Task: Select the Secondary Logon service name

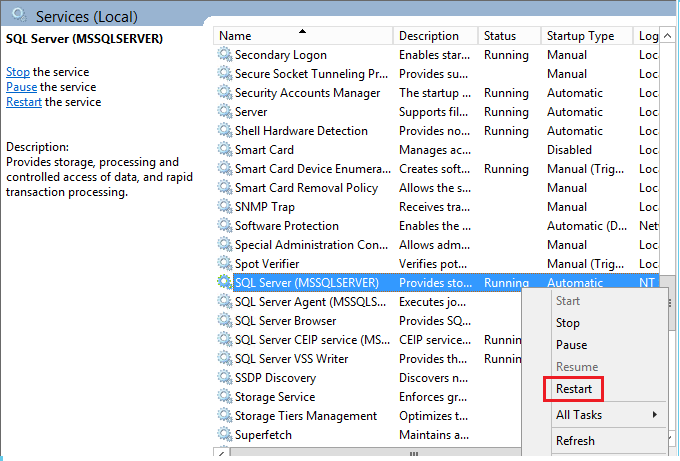Action: click(281, 55)
